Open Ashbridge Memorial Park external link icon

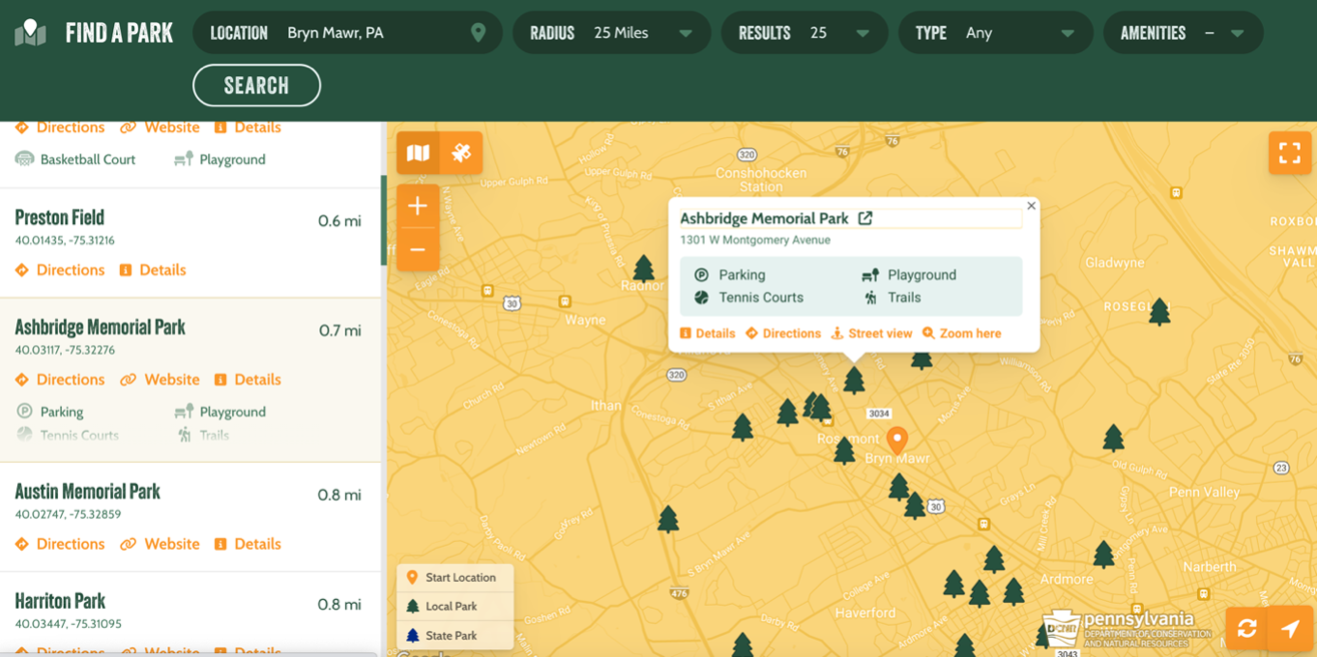tap(866, 218)
